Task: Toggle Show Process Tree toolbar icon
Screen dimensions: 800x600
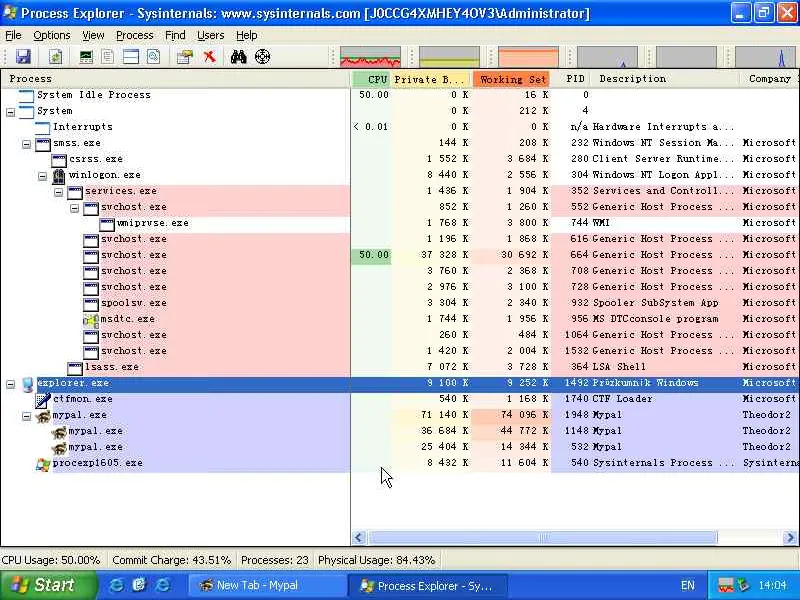Action: point(108,57)
